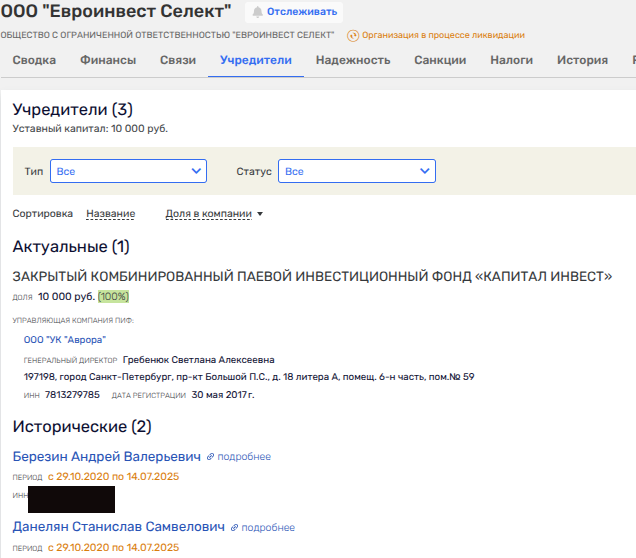The height and width of the screenshot is (558, 636).
Task: Open the Статус filter dropdown
Action: (x=356, y=172)
